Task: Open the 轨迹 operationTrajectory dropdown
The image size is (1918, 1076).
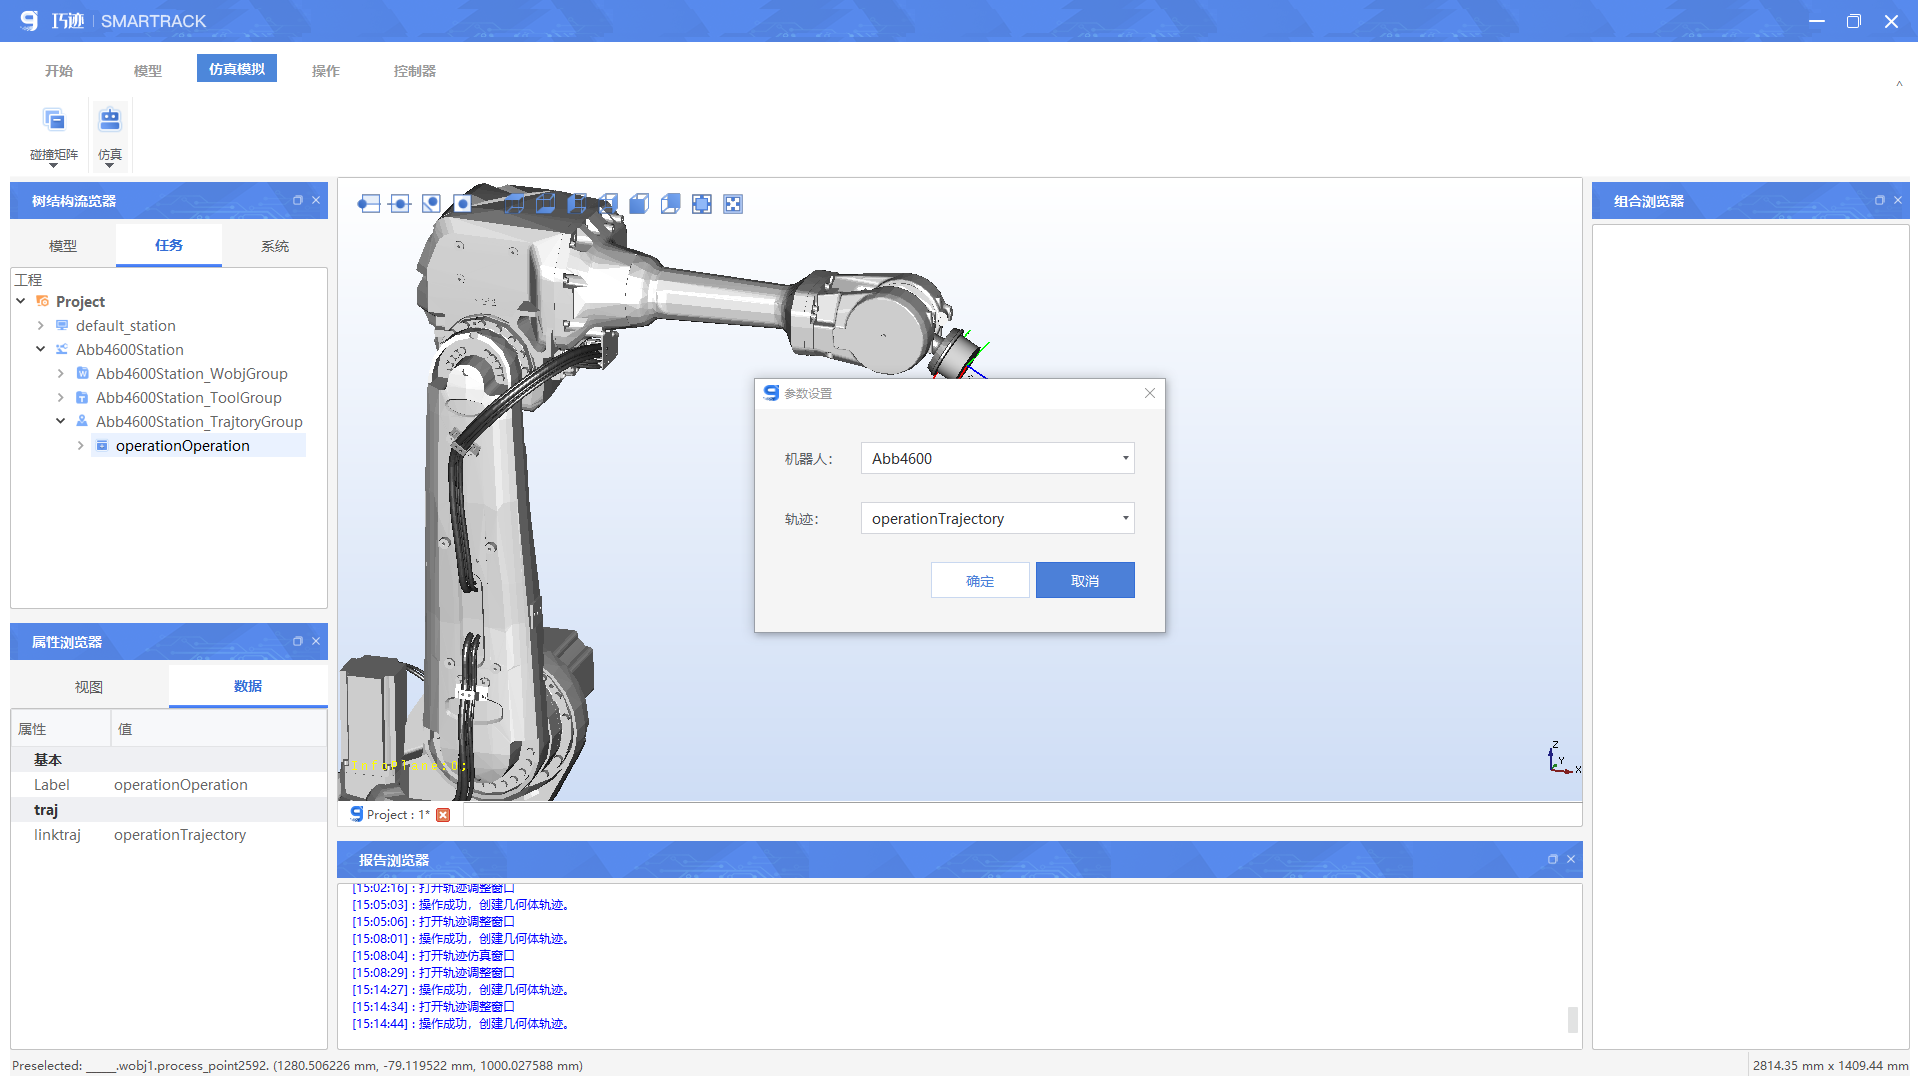Action: point(997,518)
